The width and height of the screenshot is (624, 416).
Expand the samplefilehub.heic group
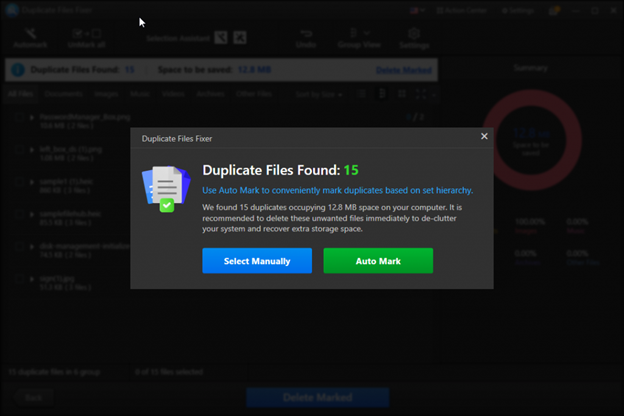[x=32, y=214]
